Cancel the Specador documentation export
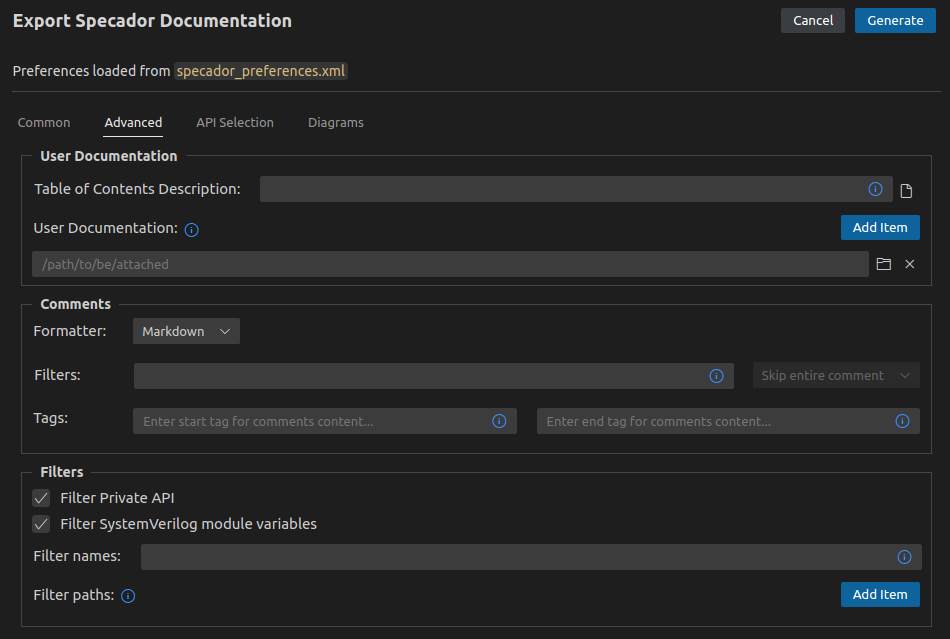Image resolution: width=950 pixels, height=639 pixels. [x=812, y=20]
